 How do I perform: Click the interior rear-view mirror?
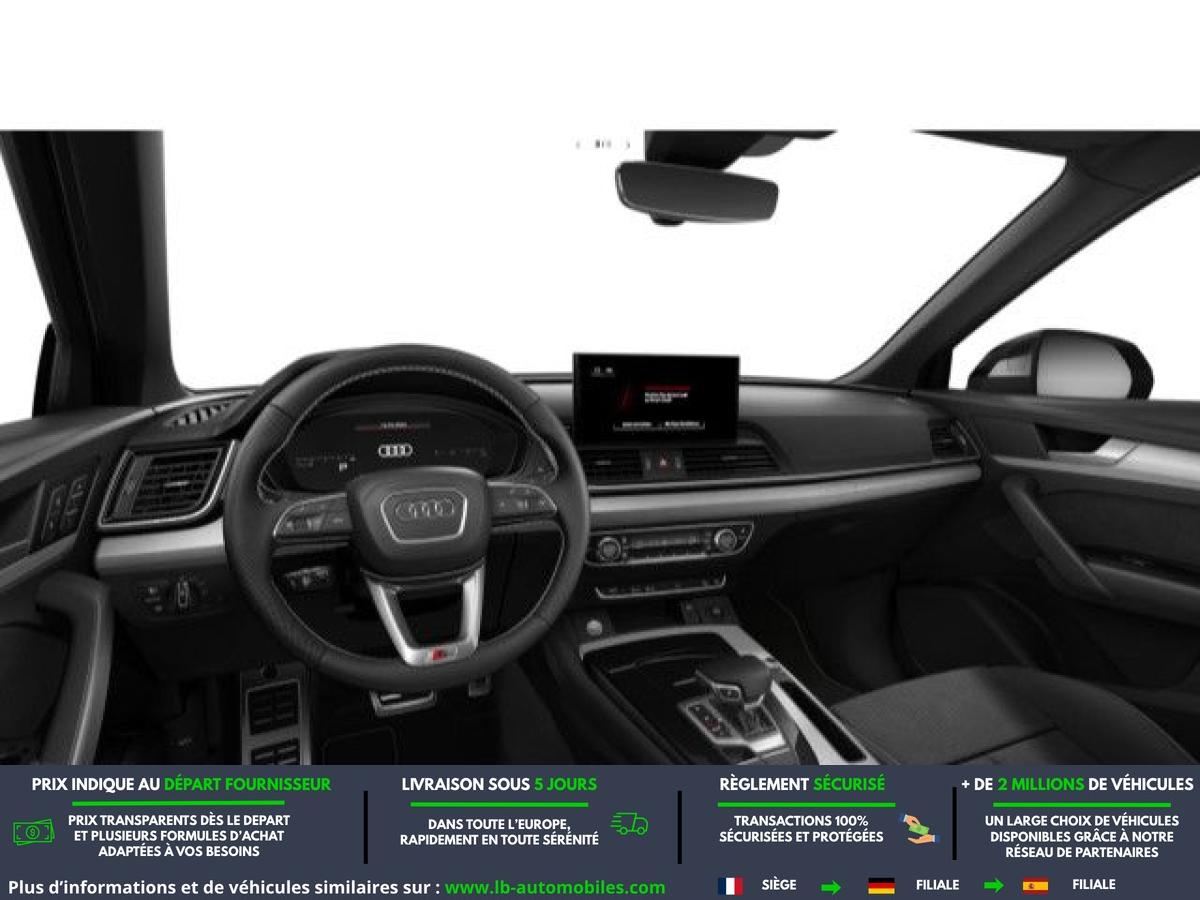point(696,192)
